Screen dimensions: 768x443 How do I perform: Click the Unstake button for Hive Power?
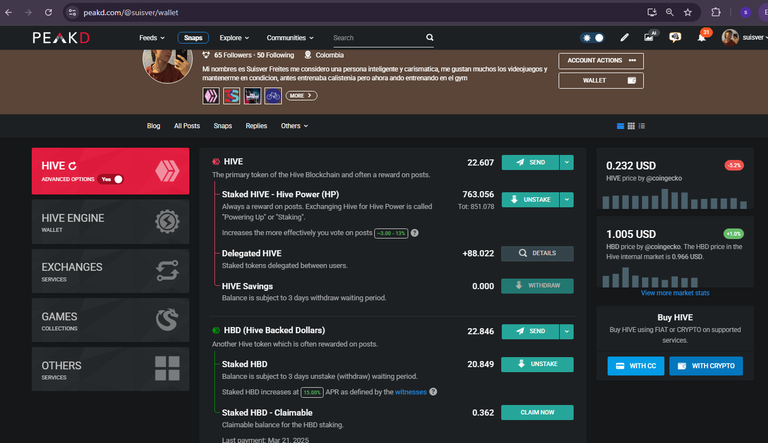530,199
